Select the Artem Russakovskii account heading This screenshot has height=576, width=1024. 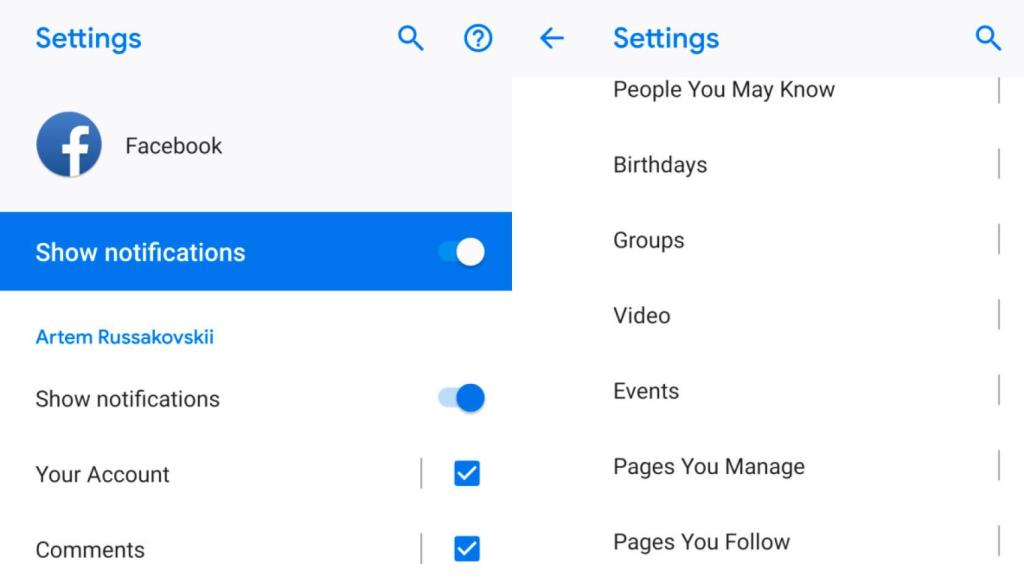click(124, 337)
